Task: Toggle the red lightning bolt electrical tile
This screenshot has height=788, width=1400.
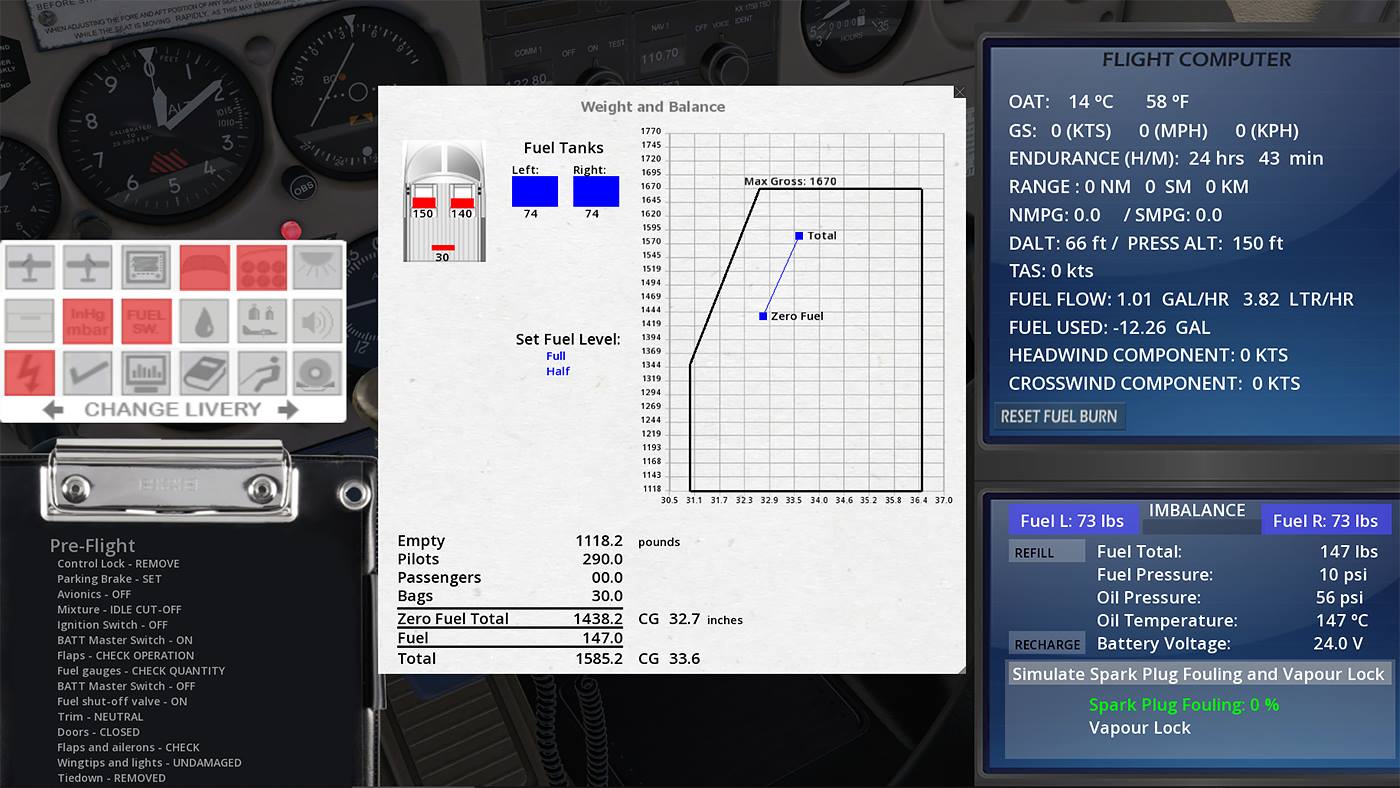Action: pos(30,373)
